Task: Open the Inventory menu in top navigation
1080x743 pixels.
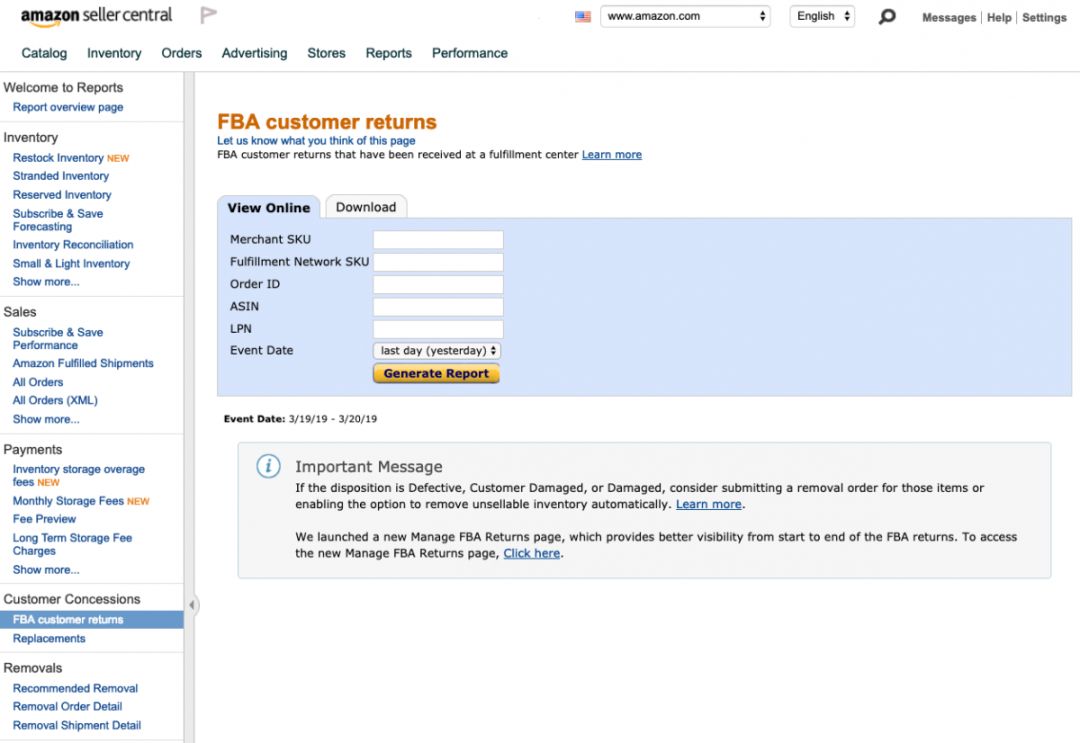Action: click(x=114, y=53)
